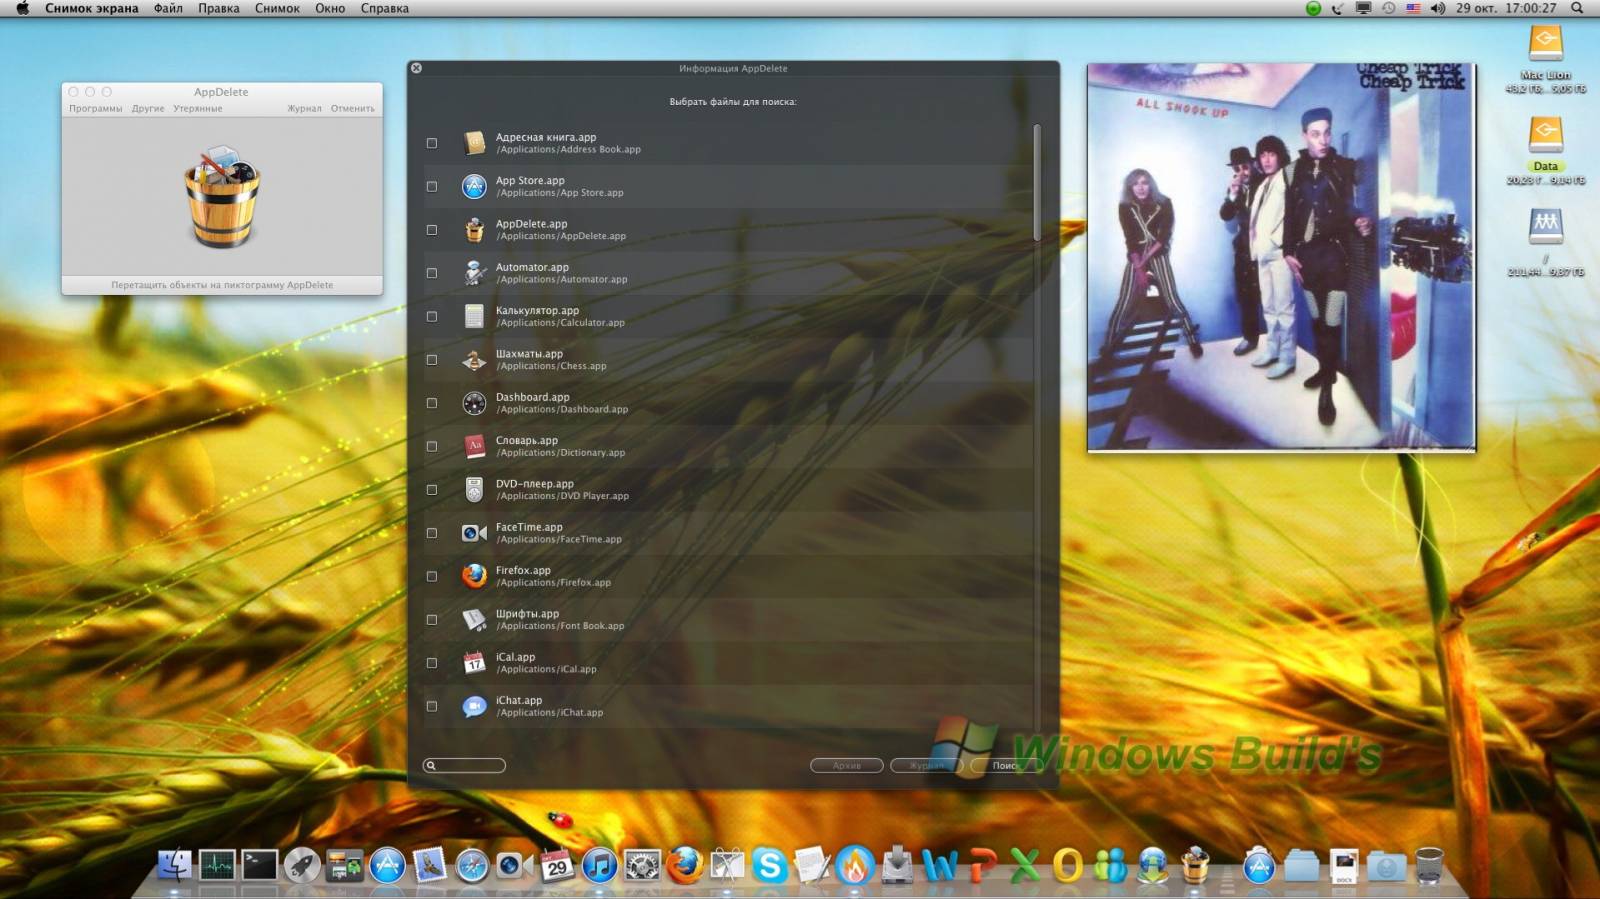The height and width of the screenshot is (899, 1600).
Task: Click the Address Book app icon in list
Action: tap(474, 143)
